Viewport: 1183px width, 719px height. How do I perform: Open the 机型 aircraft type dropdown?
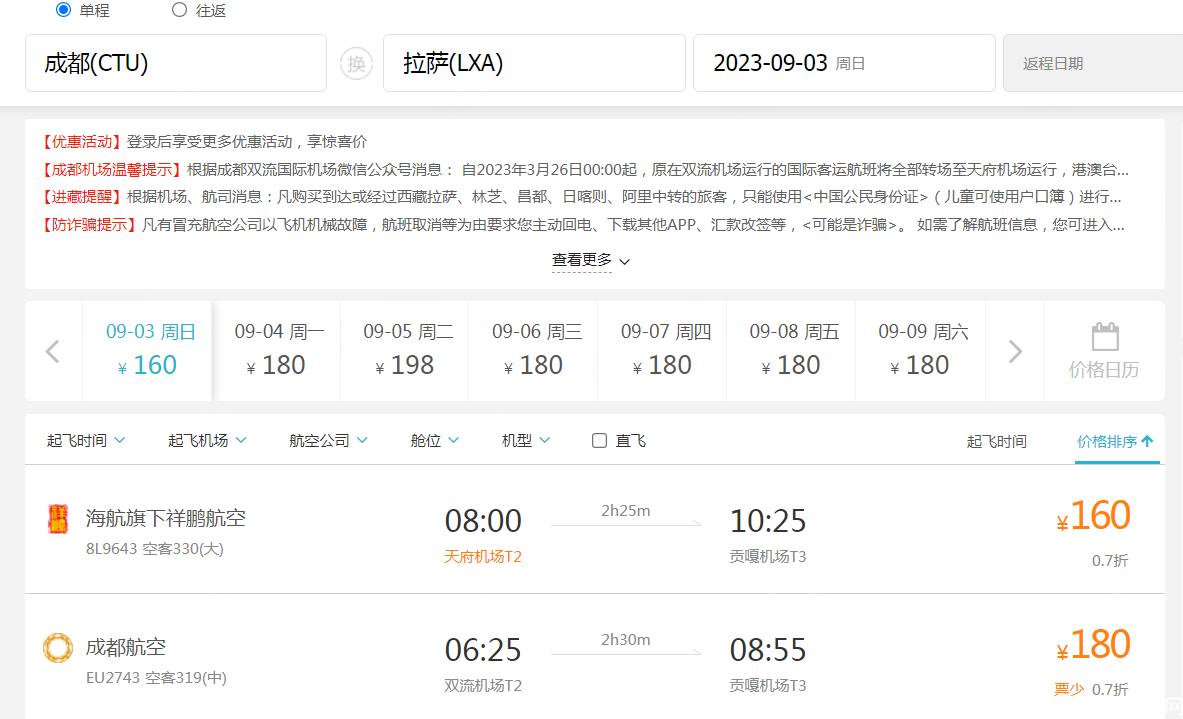point(526,441)
